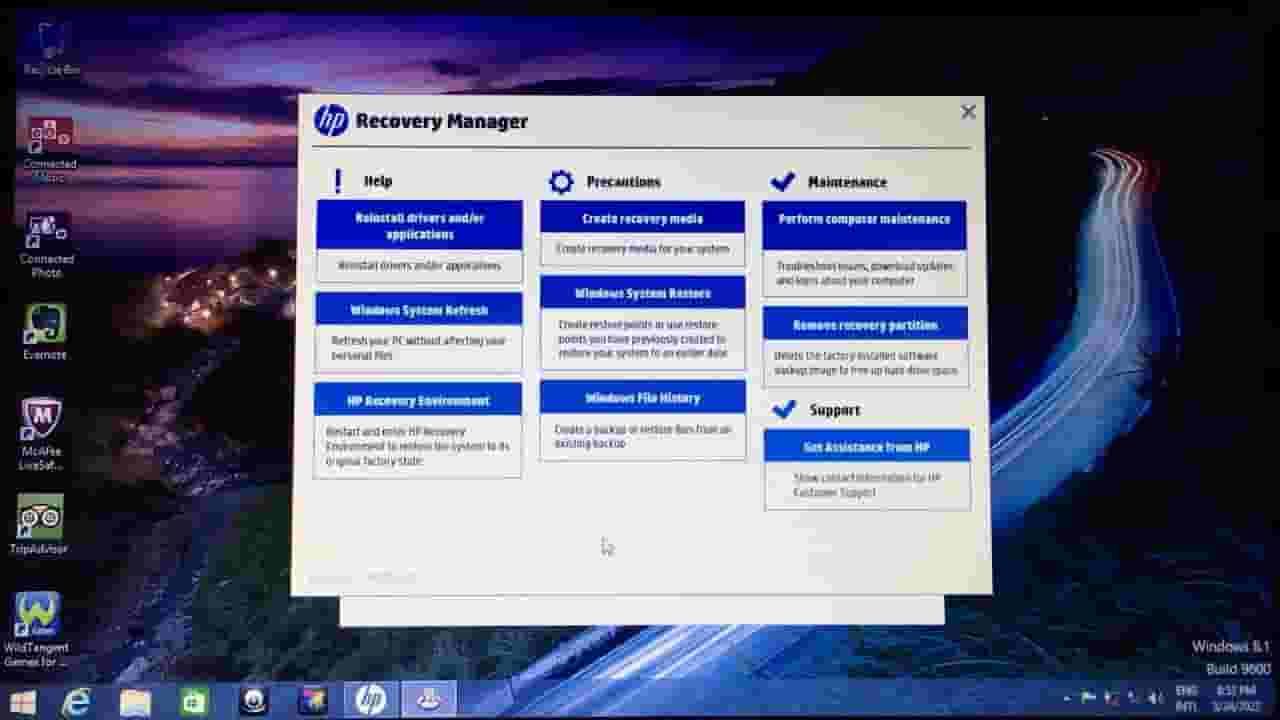Open the green Store icon on taskbar

193,701
